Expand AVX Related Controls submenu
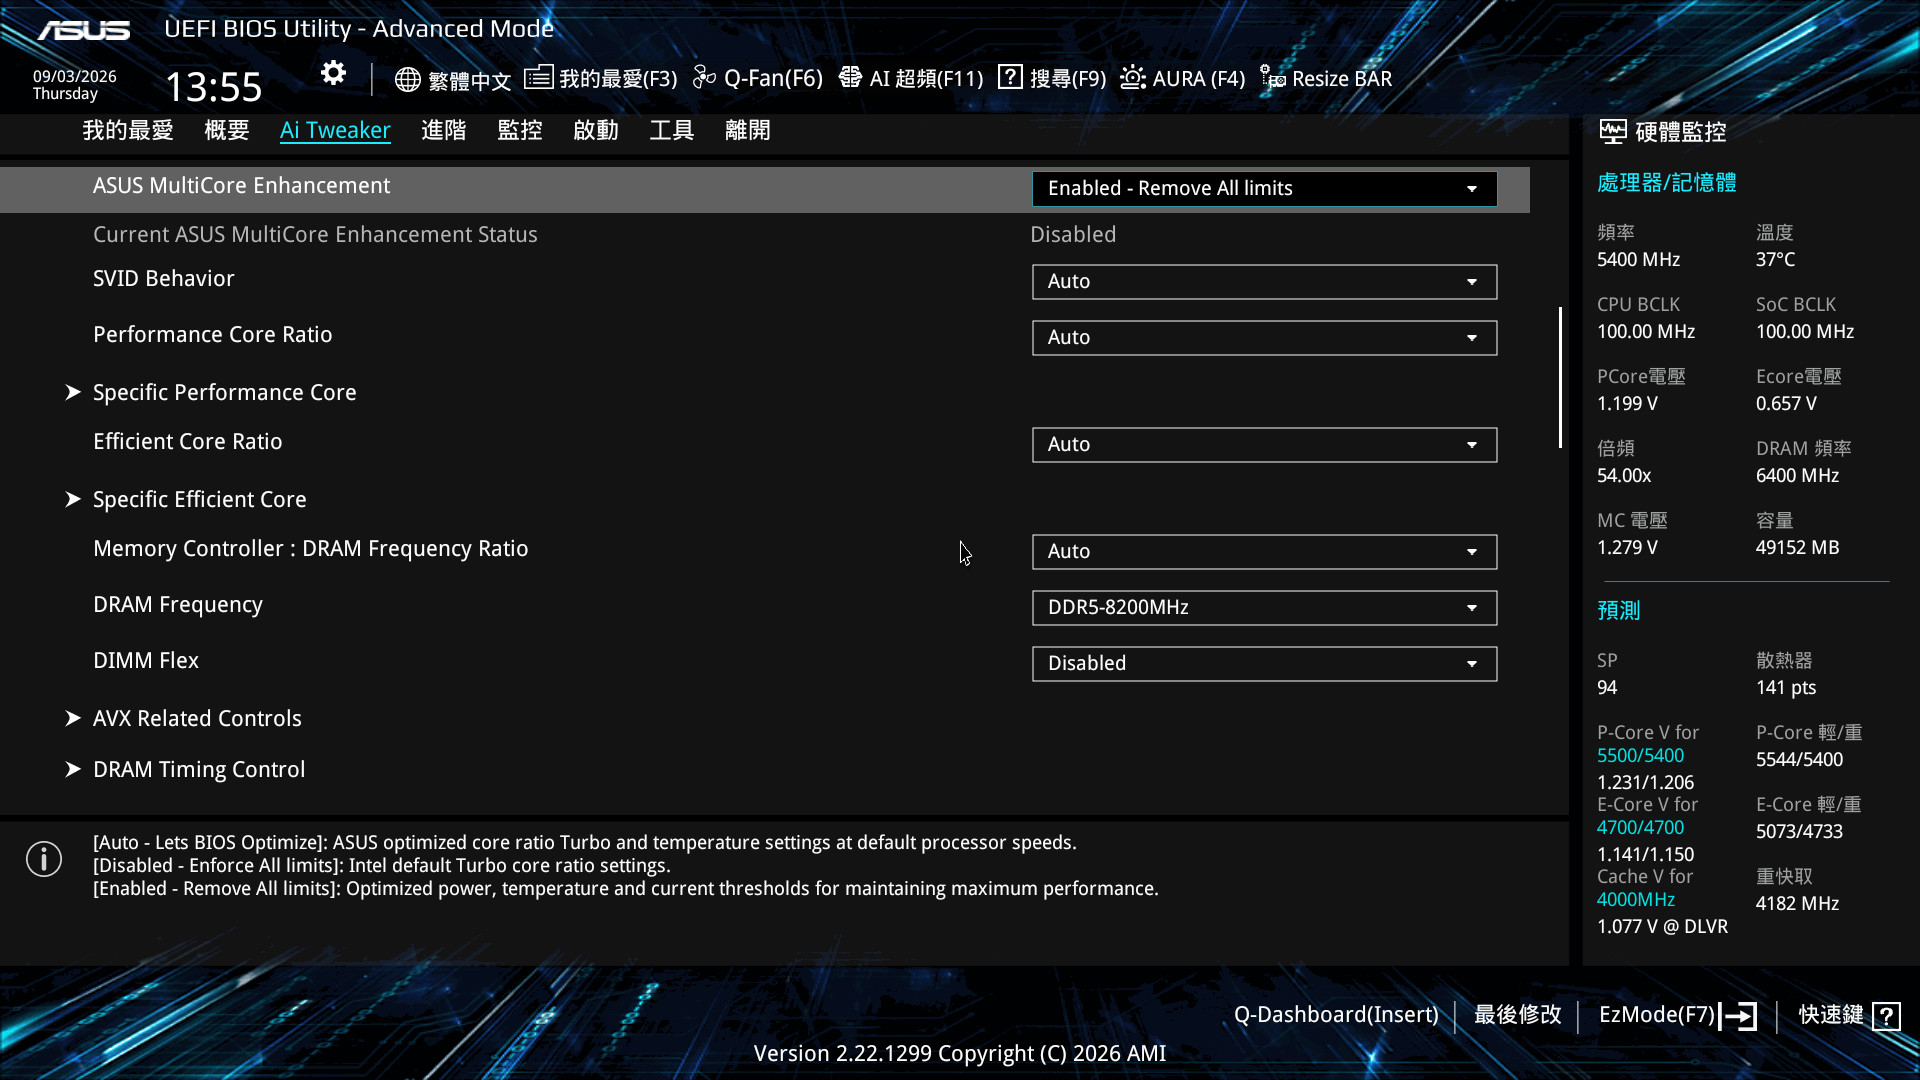This screenshot has width=1920, height=1080. click(197, 718)
